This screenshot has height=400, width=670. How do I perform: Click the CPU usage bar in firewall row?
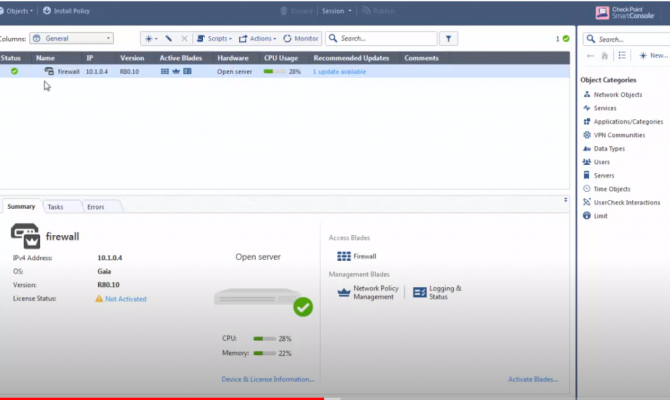(275, 71)
